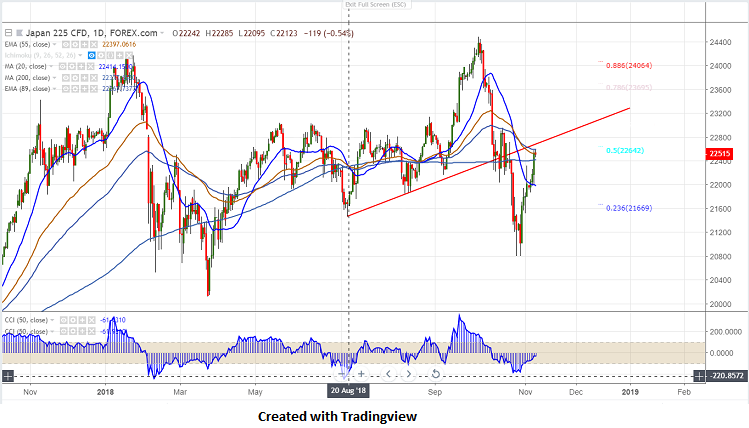Hide the EMA (55, close) indicator
Screen dimensions: 749x428
click(x=66, y=44)
